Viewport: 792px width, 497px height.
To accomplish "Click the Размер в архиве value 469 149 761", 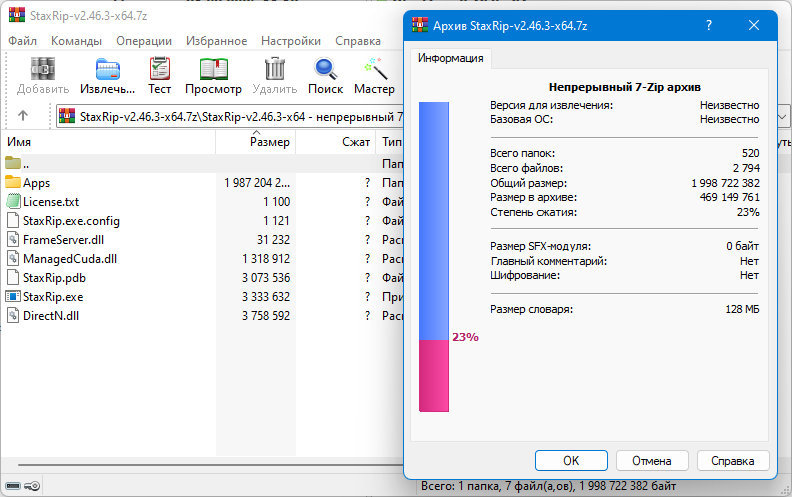I will (729, 197).
